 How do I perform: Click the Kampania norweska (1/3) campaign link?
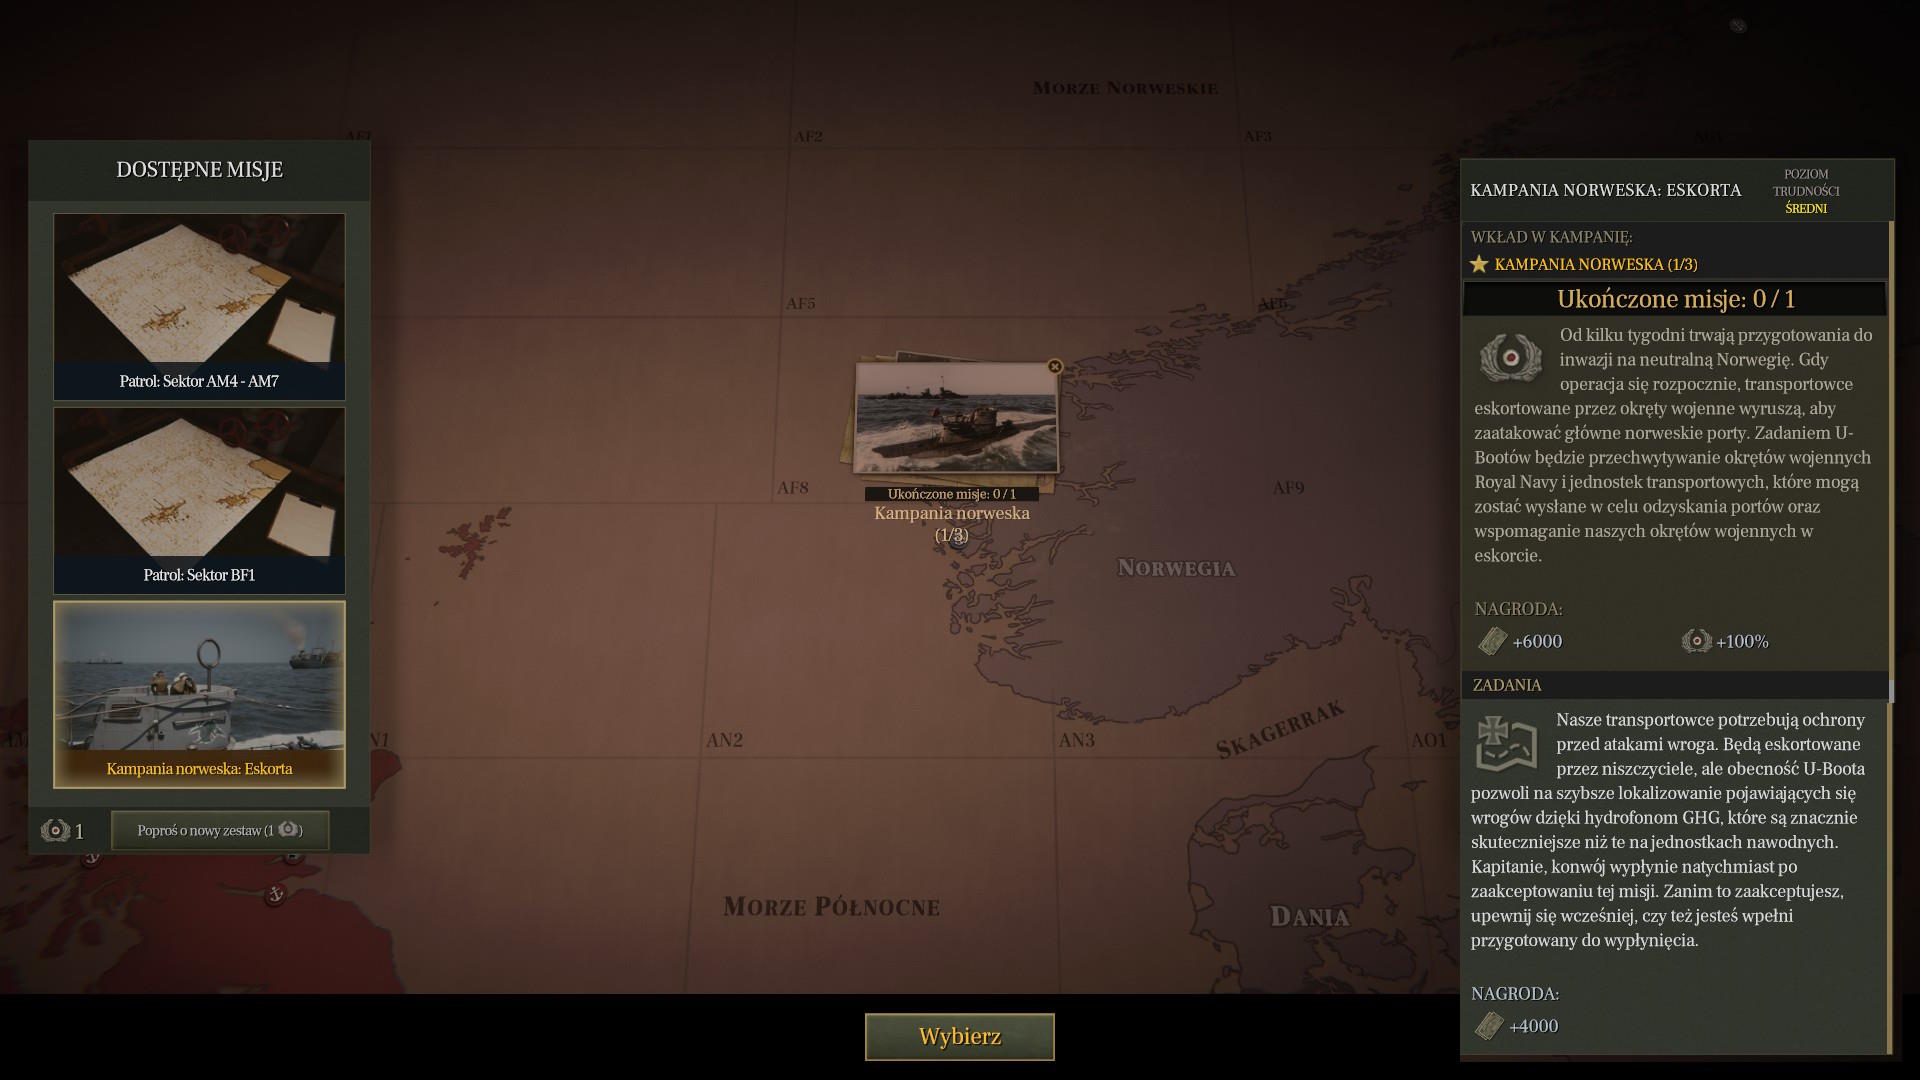point(1595,264)
